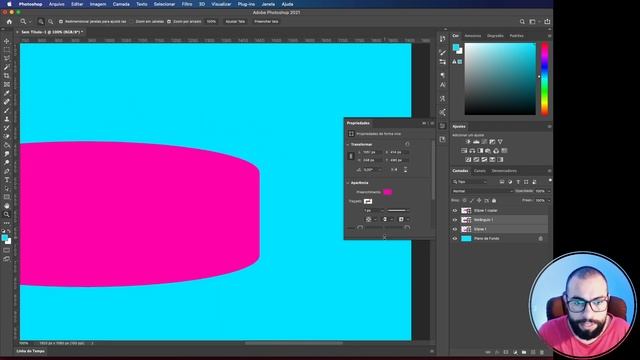Choose the Zoom In magnifier option

pyautogui.click(x=41, y=22)
